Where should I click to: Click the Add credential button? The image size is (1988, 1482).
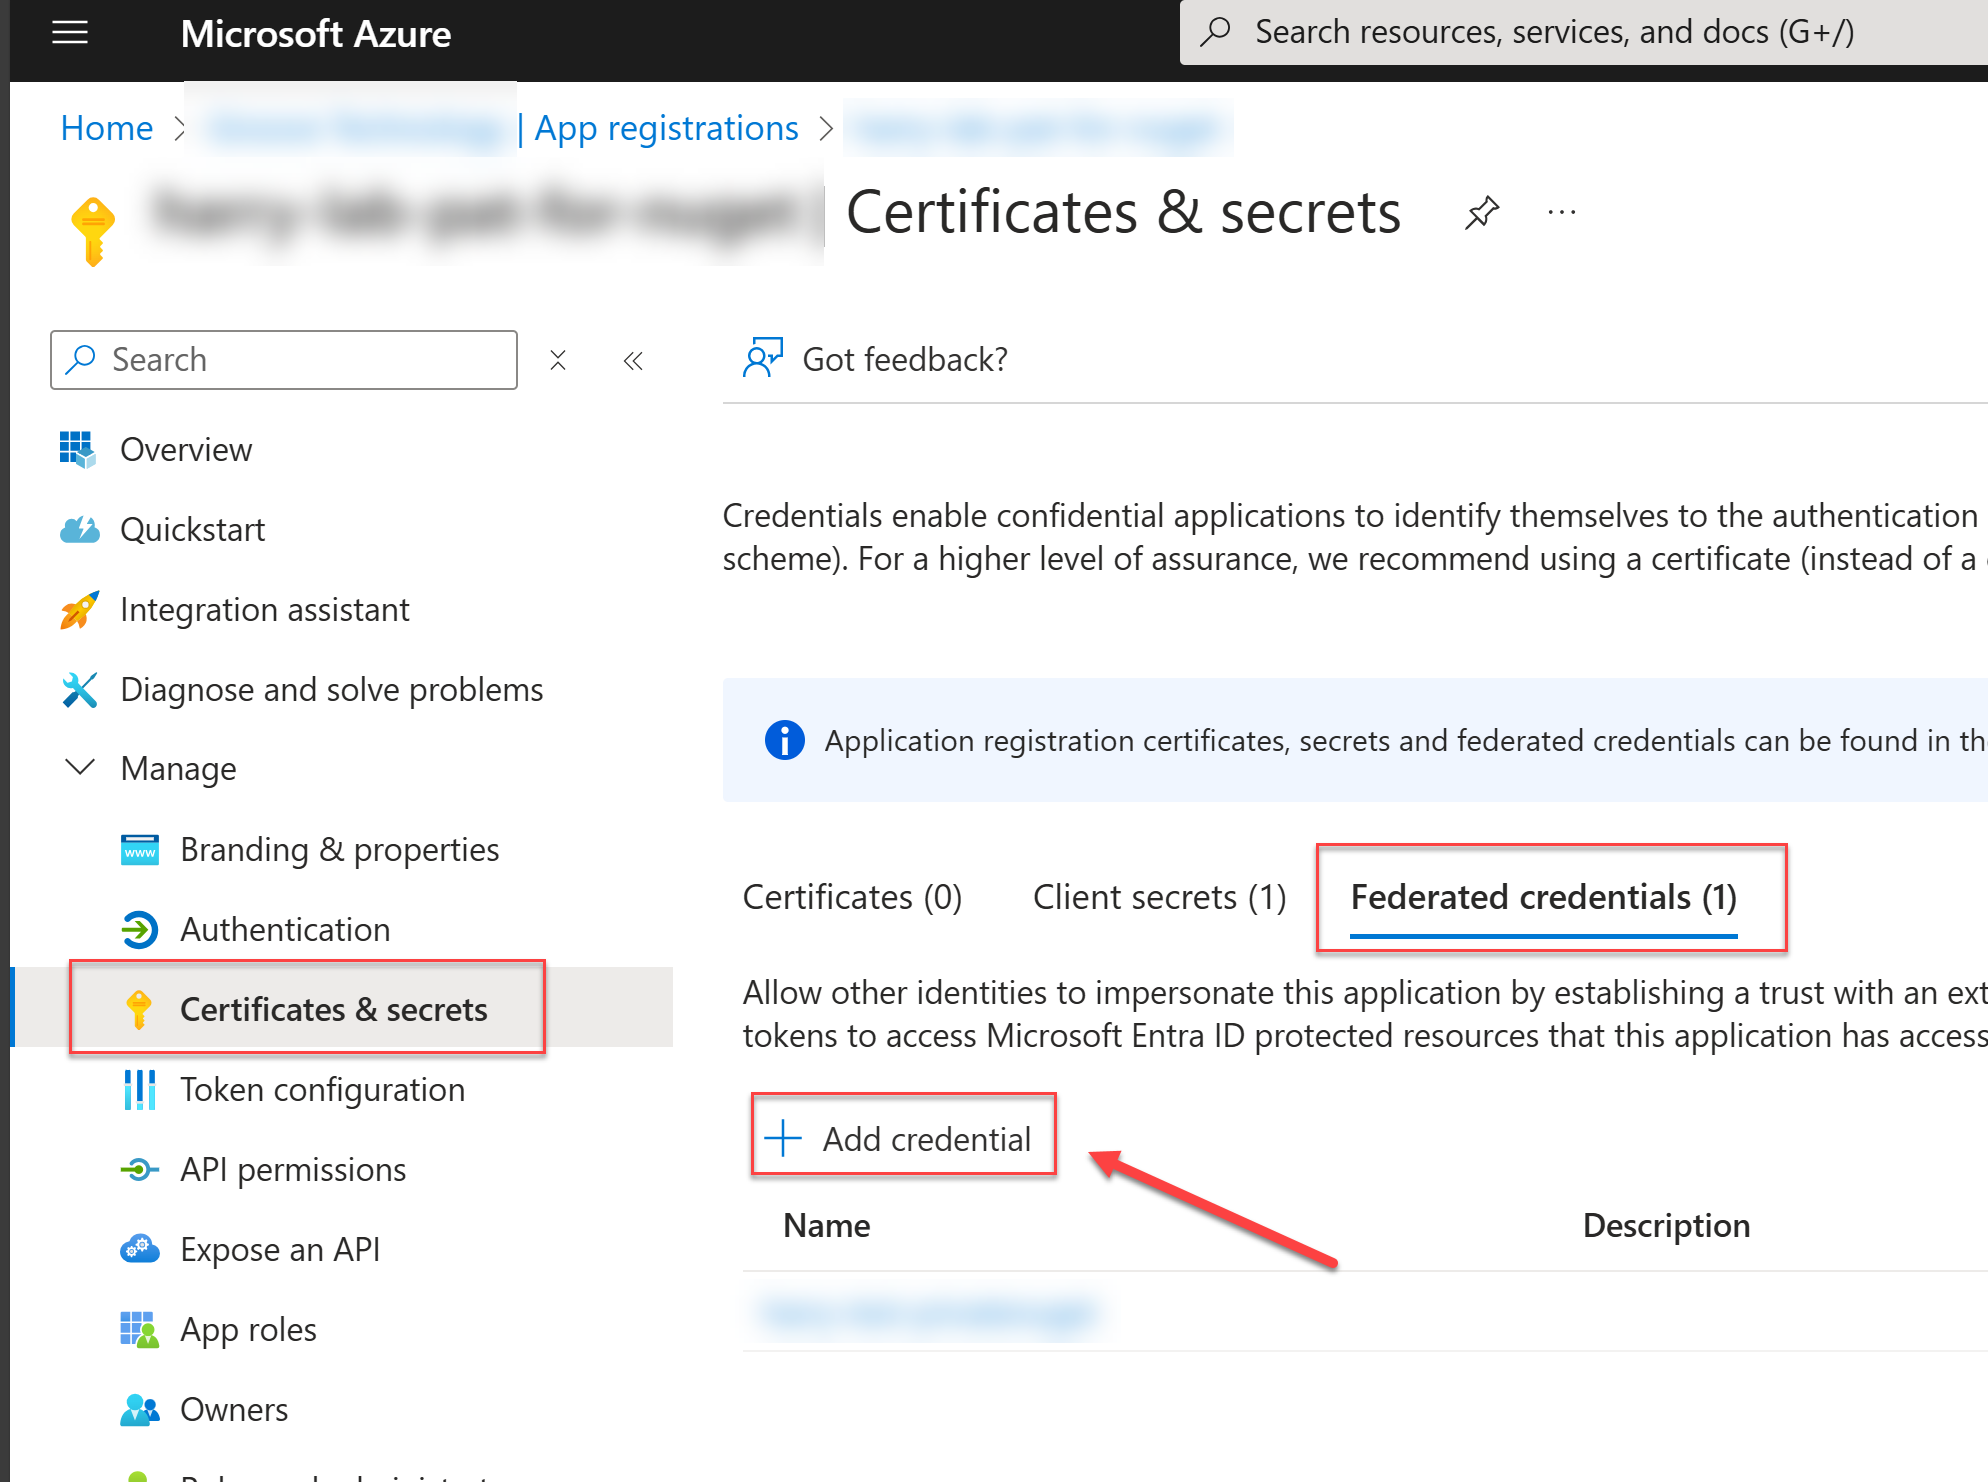click(902, 1138)
